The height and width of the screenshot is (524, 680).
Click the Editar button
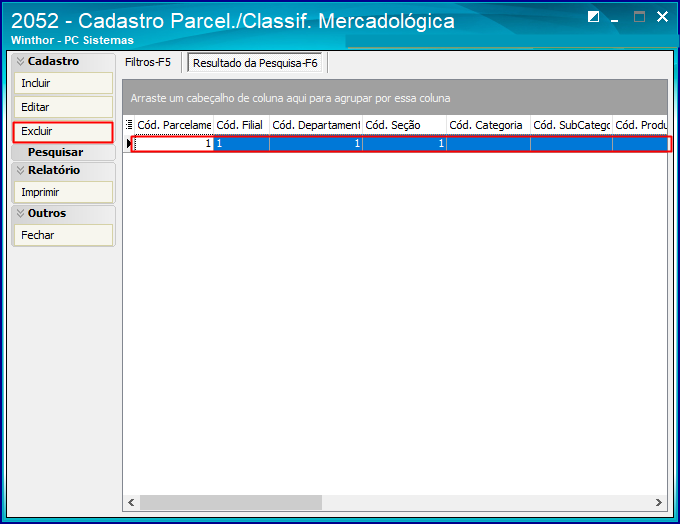[x=63, y=107]
